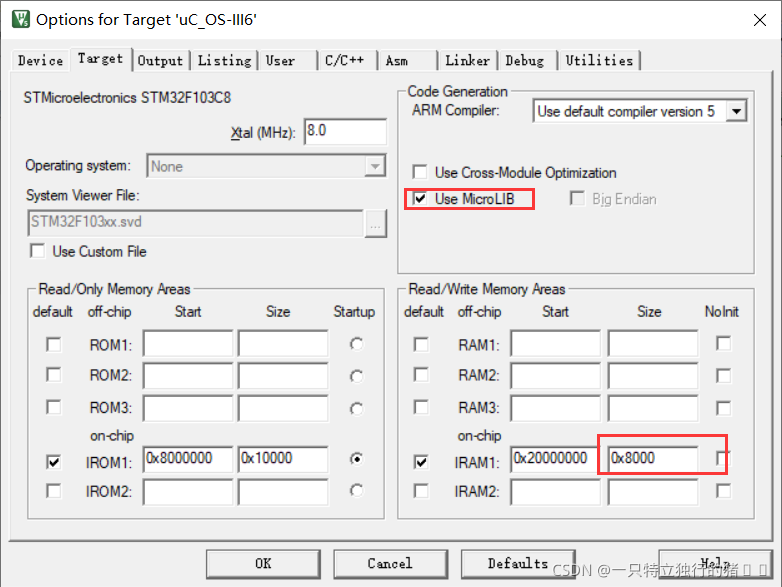Check the RAM1 default checkbox
The height and width of the screenshot is (587, 782).
(x=421, y=344)
